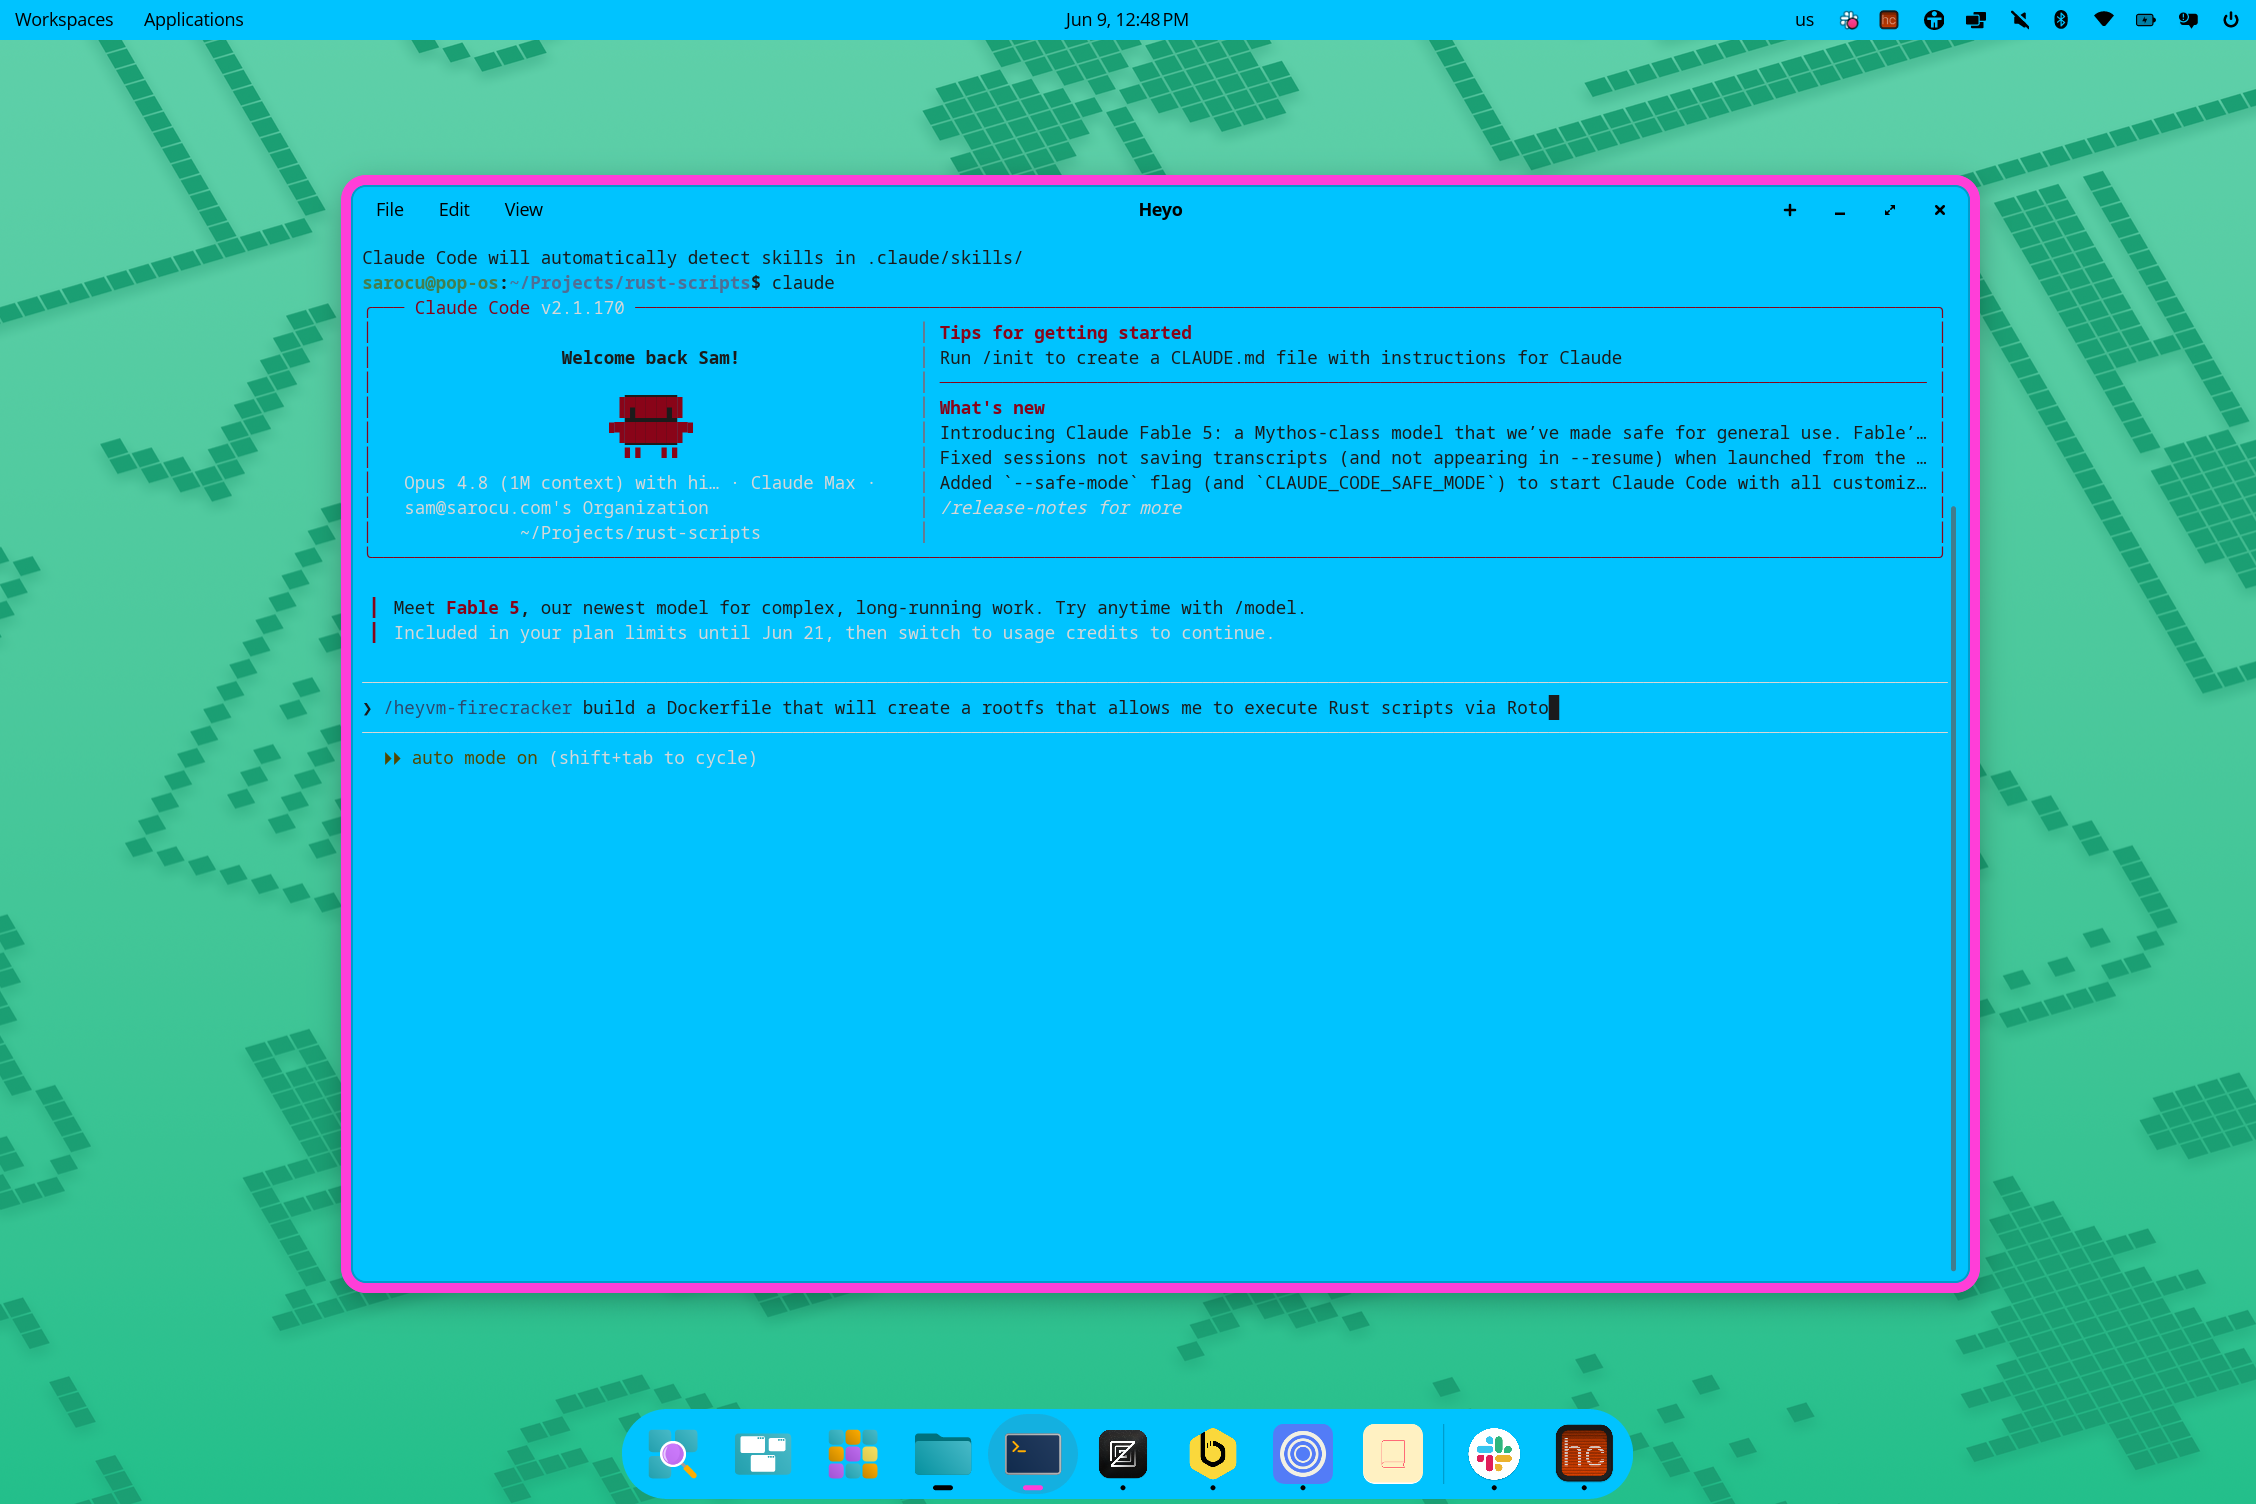Image resolution: width=2256 pixels, height=1504 pixels.
Task: Click the 'Run /init to create a CLAUDE.md' tip
Action: pos(1281,358)
